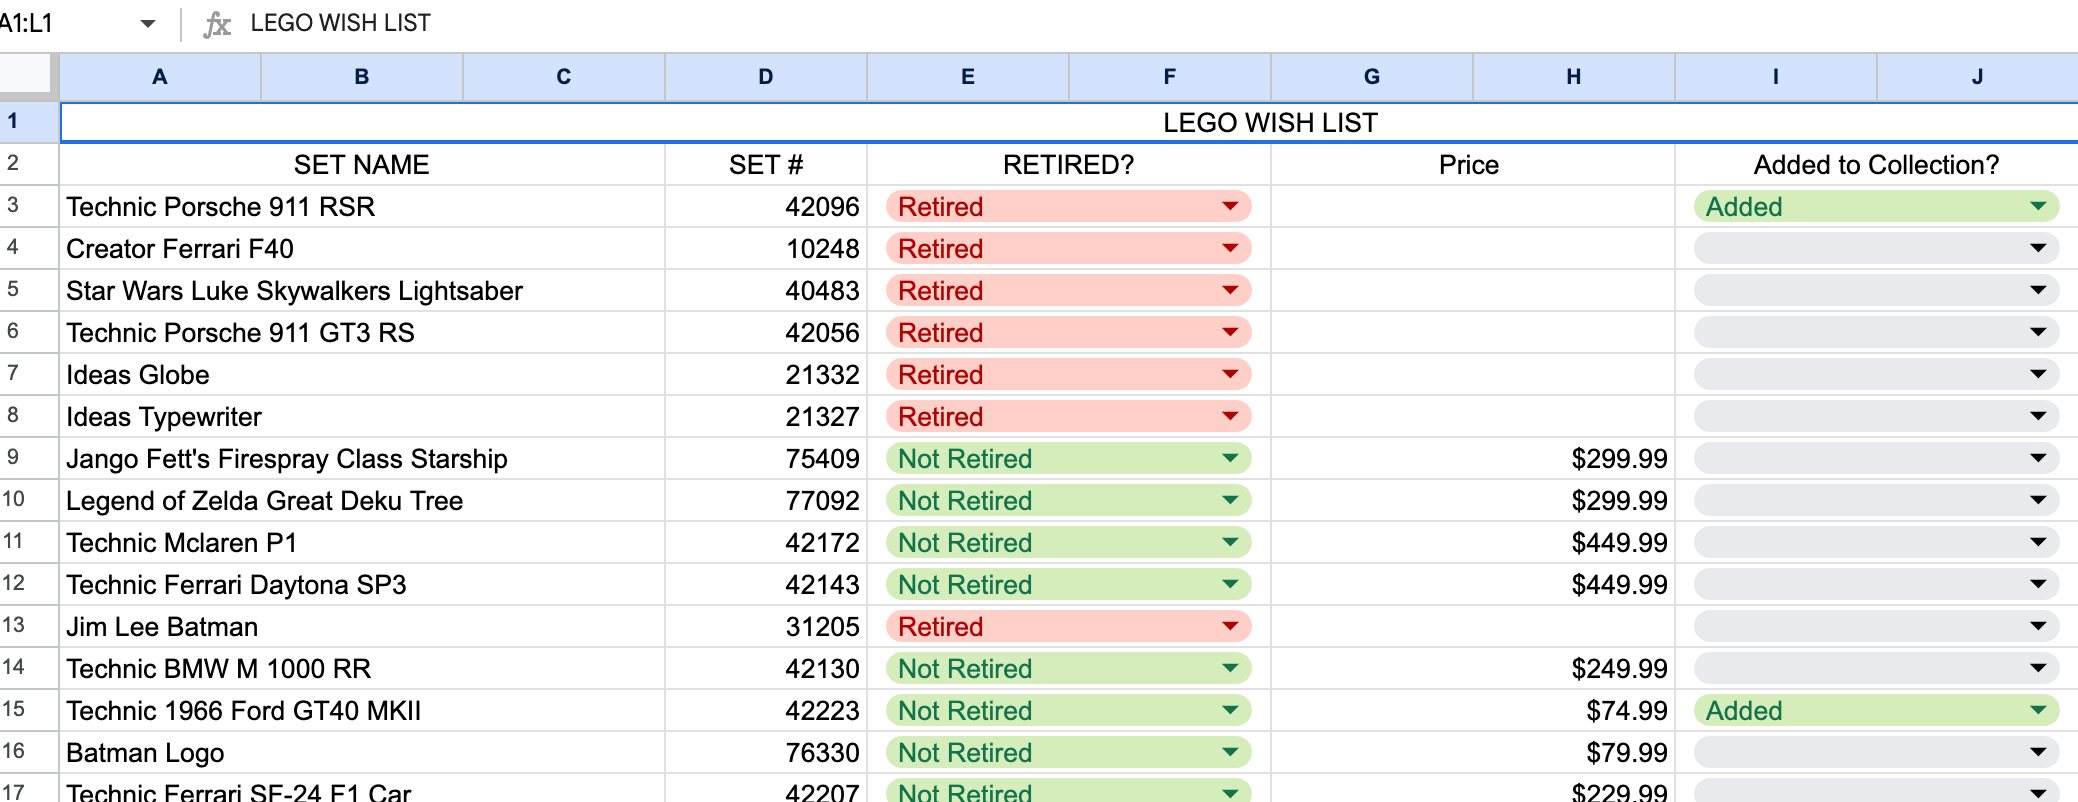Open empty collection dropdown for Batman Logo

pyautogui.click(x=2037, y=753)
